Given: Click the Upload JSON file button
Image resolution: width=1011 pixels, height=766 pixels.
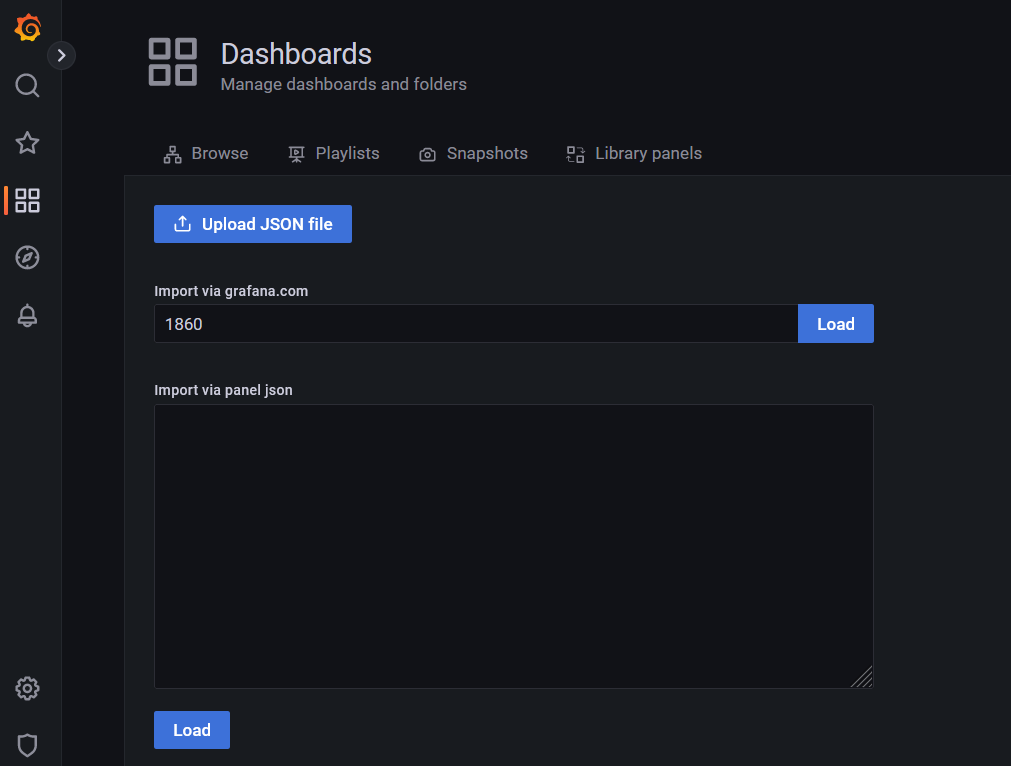Looking at the screenshot, I should click(x=253, y=224).
